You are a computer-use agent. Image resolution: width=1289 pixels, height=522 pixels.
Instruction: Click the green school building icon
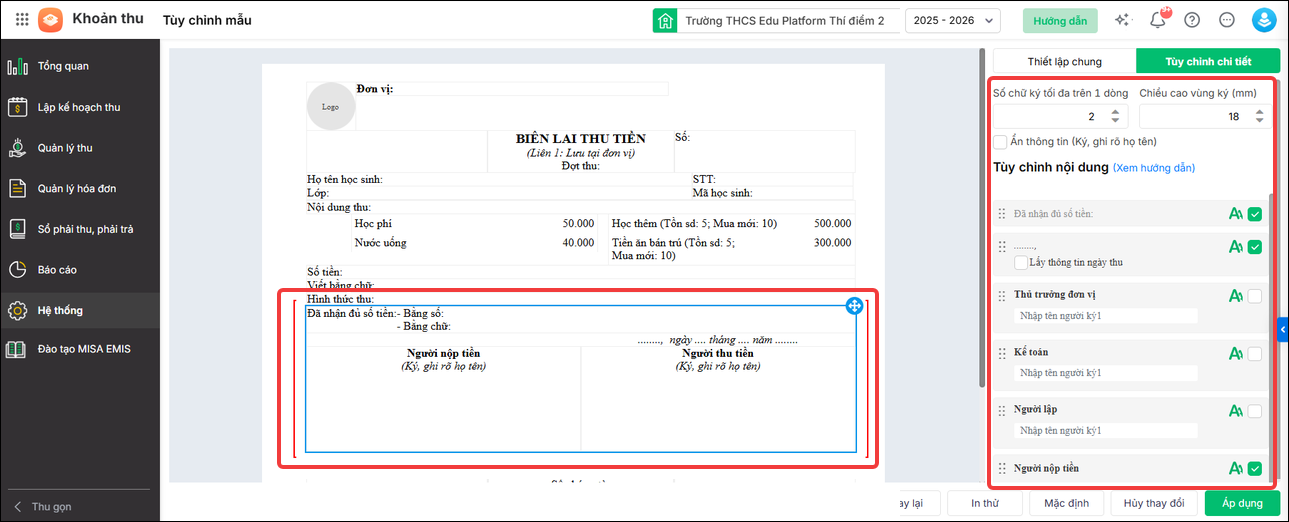[x=665, y=20]
